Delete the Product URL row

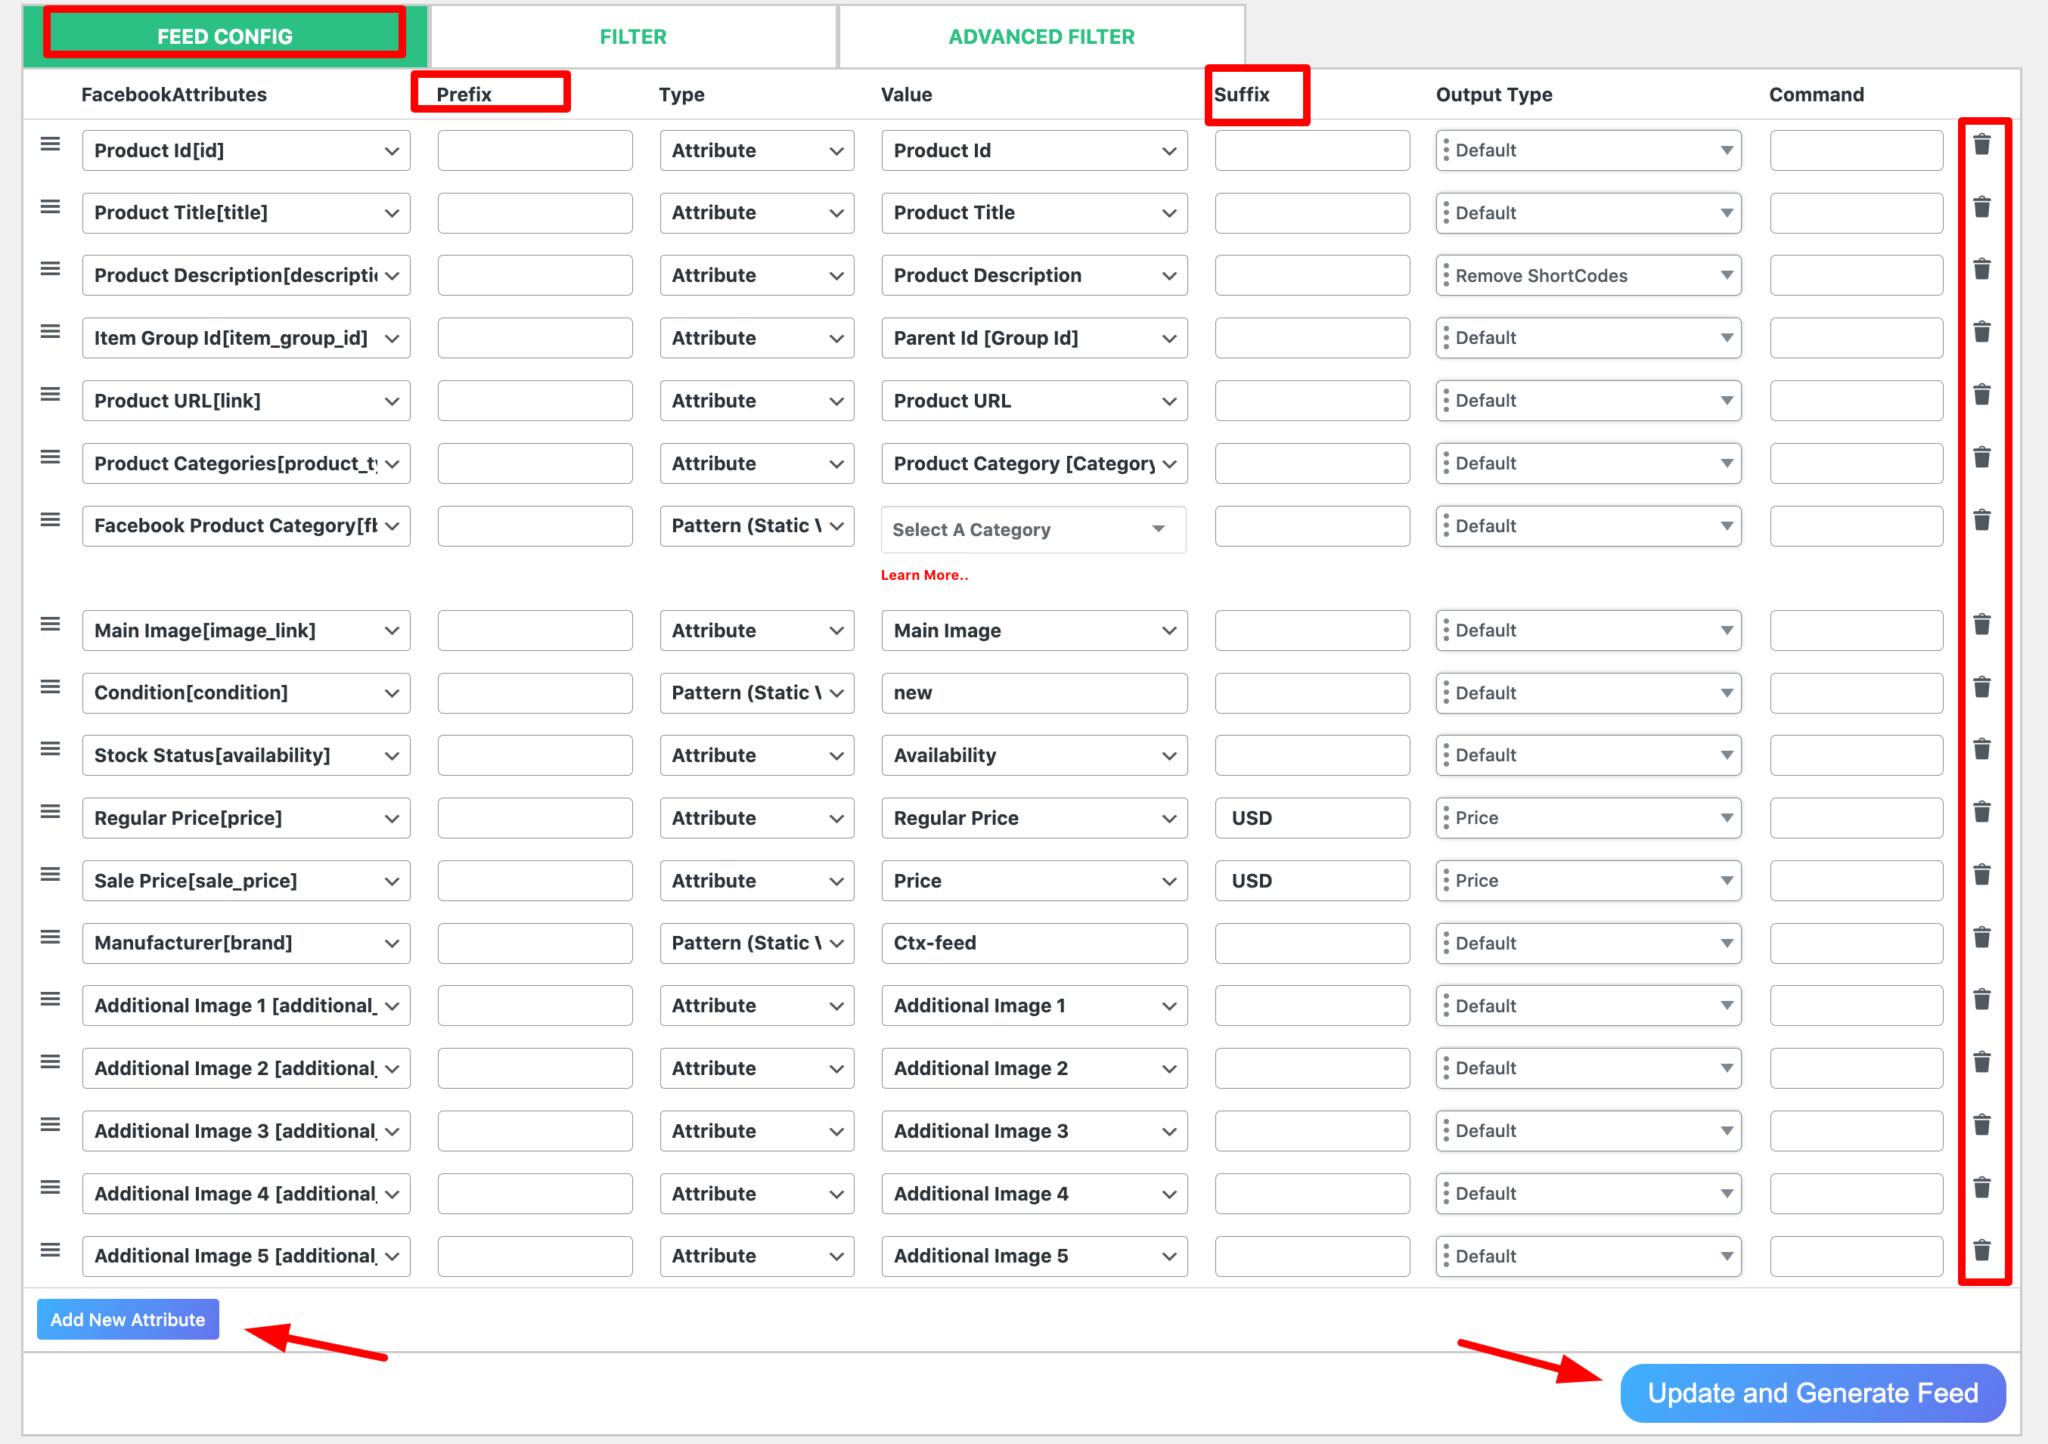tap(1981, 395)
